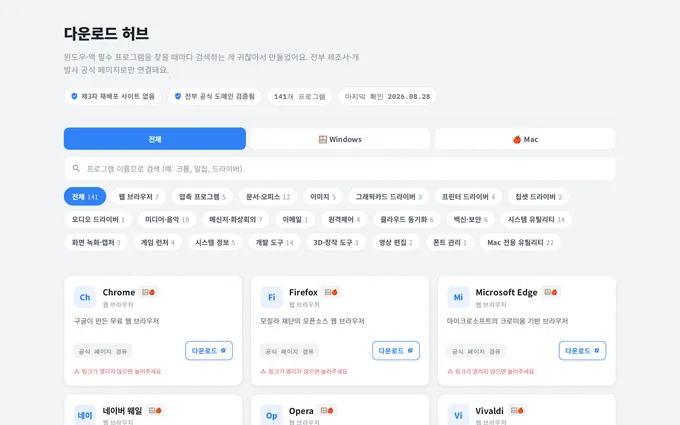Filter by Mac 전용 유틸리티 category
680x425 pixels.
520,242
